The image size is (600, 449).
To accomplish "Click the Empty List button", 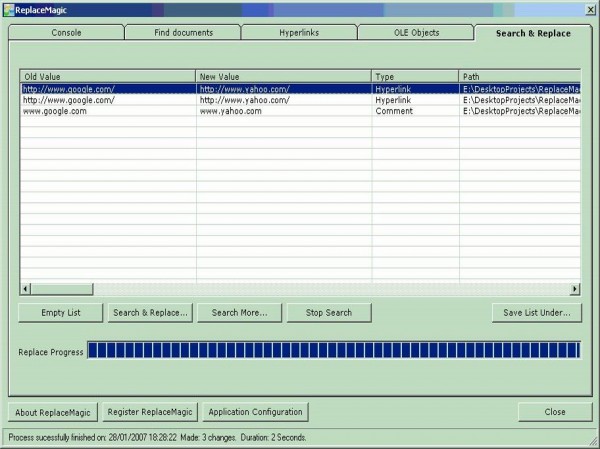I will [x=60, y=313].
